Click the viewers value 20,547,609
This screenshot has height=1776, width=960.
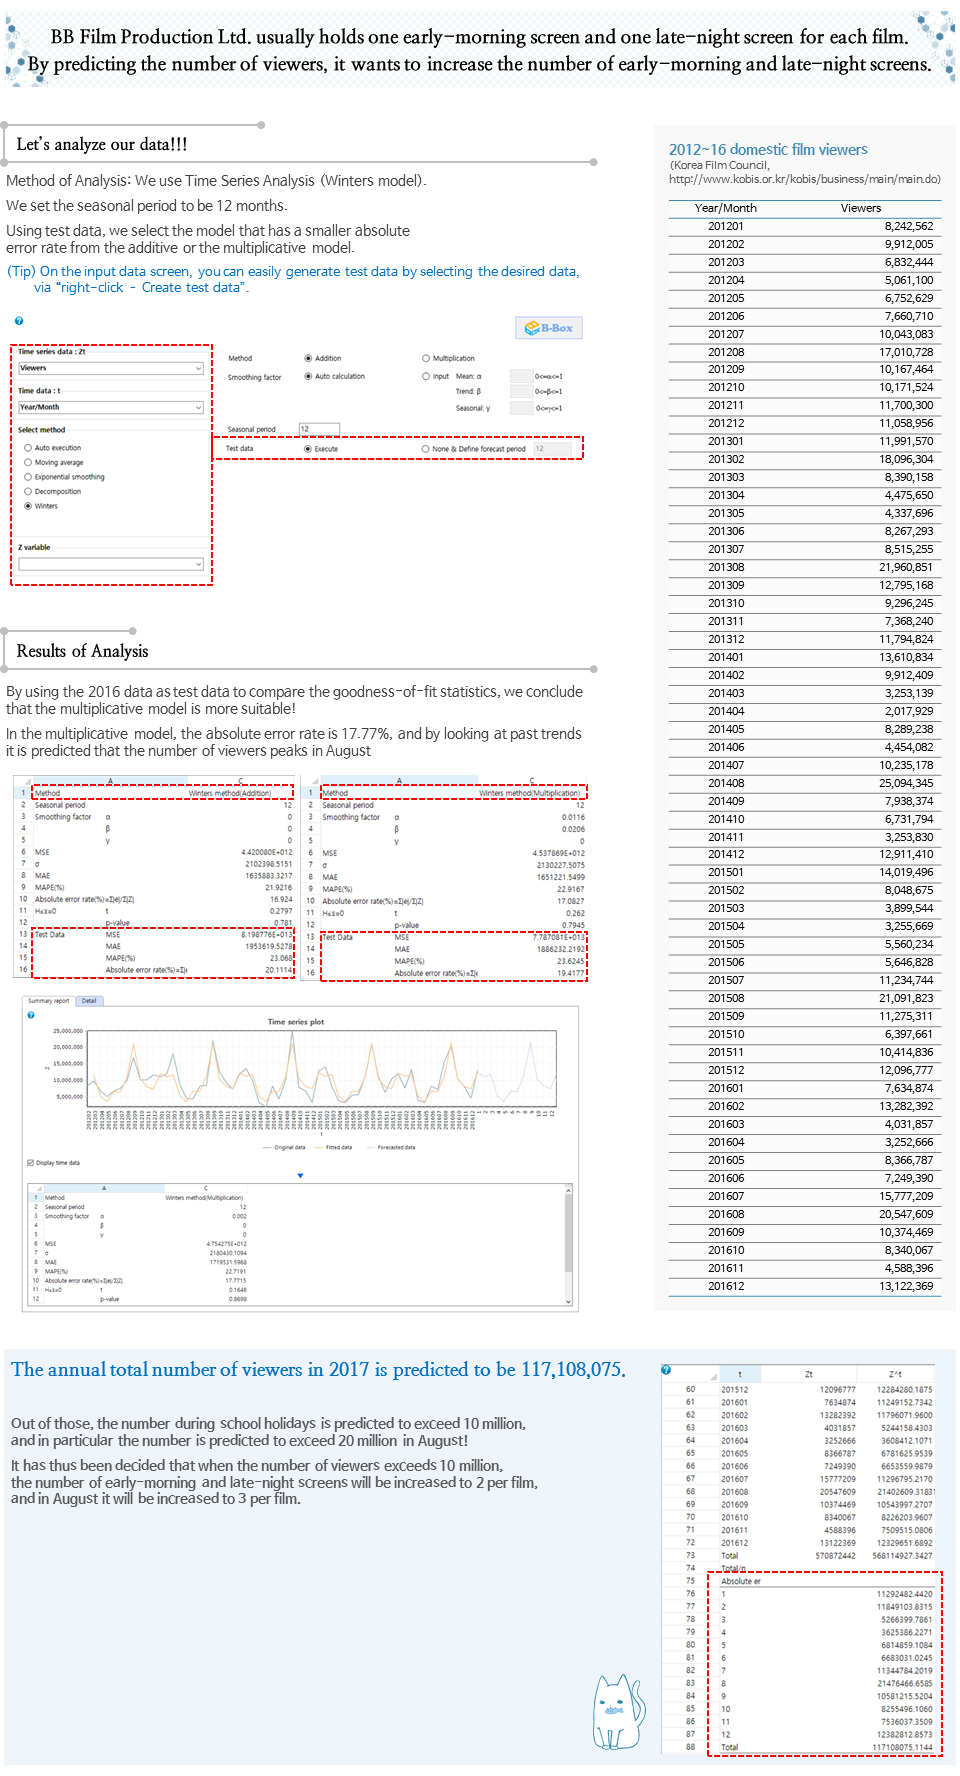coord(906,1214)
